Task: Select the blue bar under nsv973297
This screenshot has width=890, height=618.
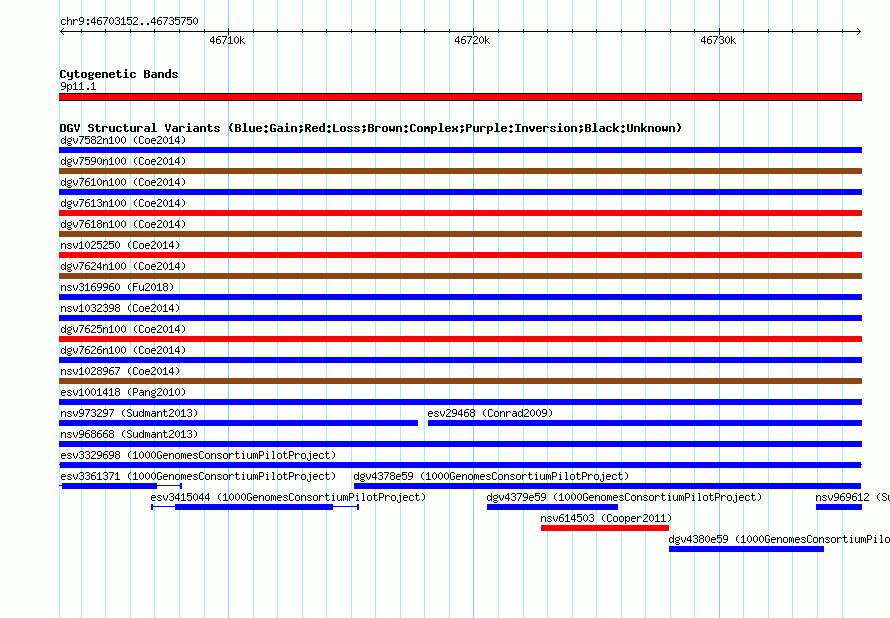Action: [238, 423]
